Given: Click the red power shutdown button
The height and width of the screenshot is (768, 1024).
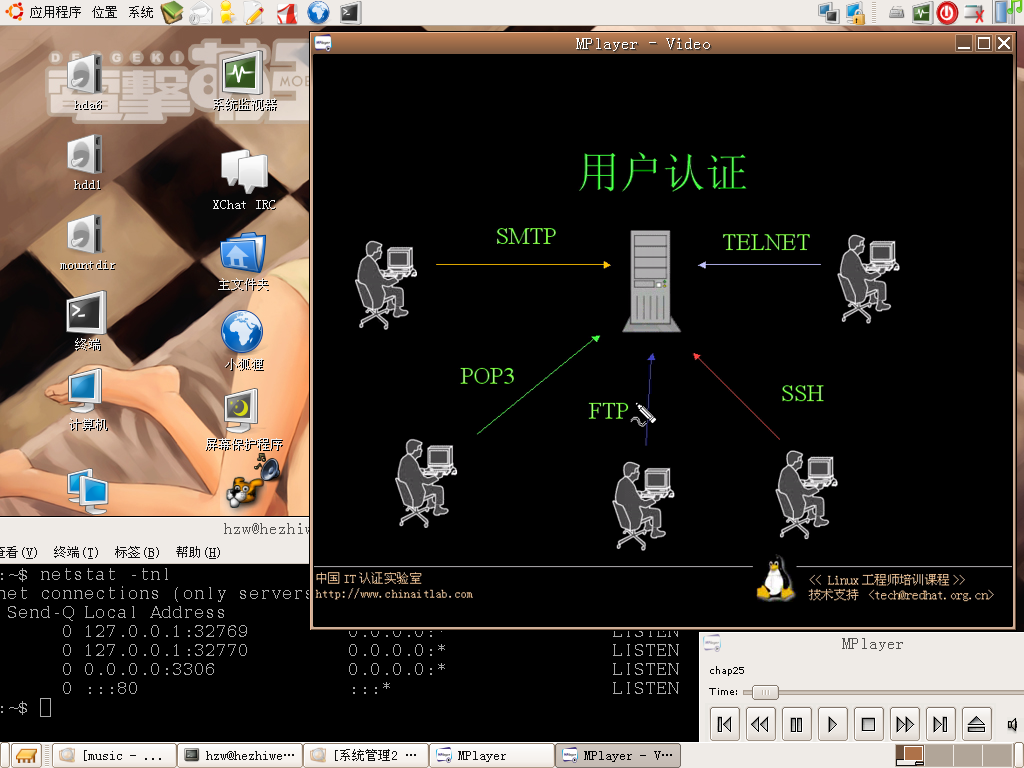Looking at the screenshot, I should click(947, 13).
